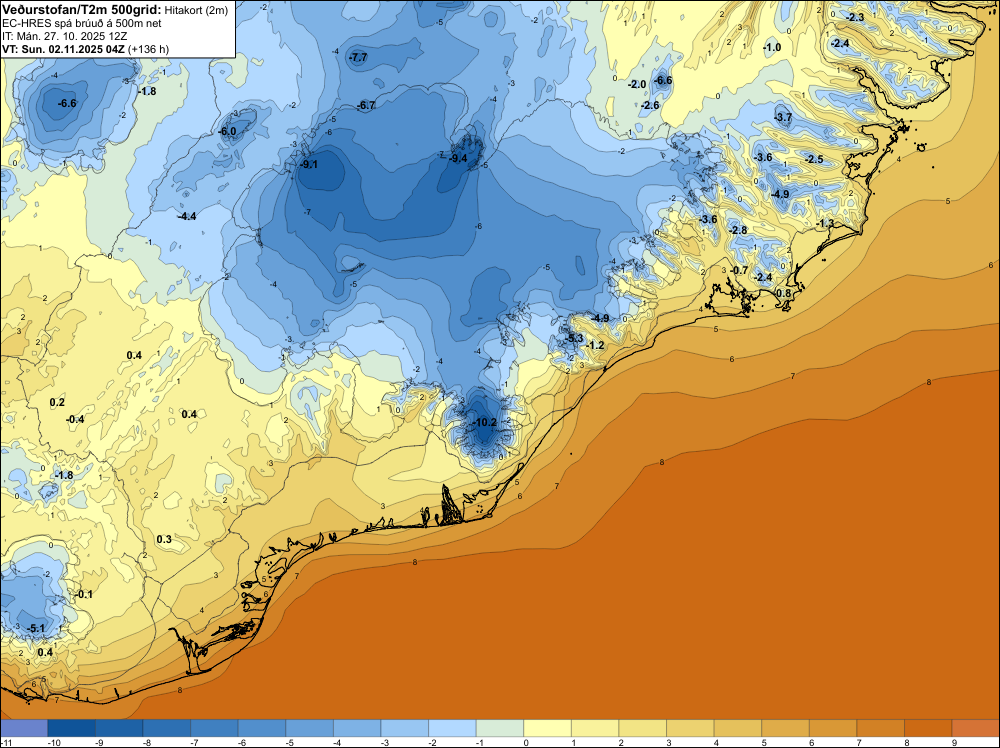Click the -2.8 temperature label
Viewport: 1000px width, 748px height.
738,230
